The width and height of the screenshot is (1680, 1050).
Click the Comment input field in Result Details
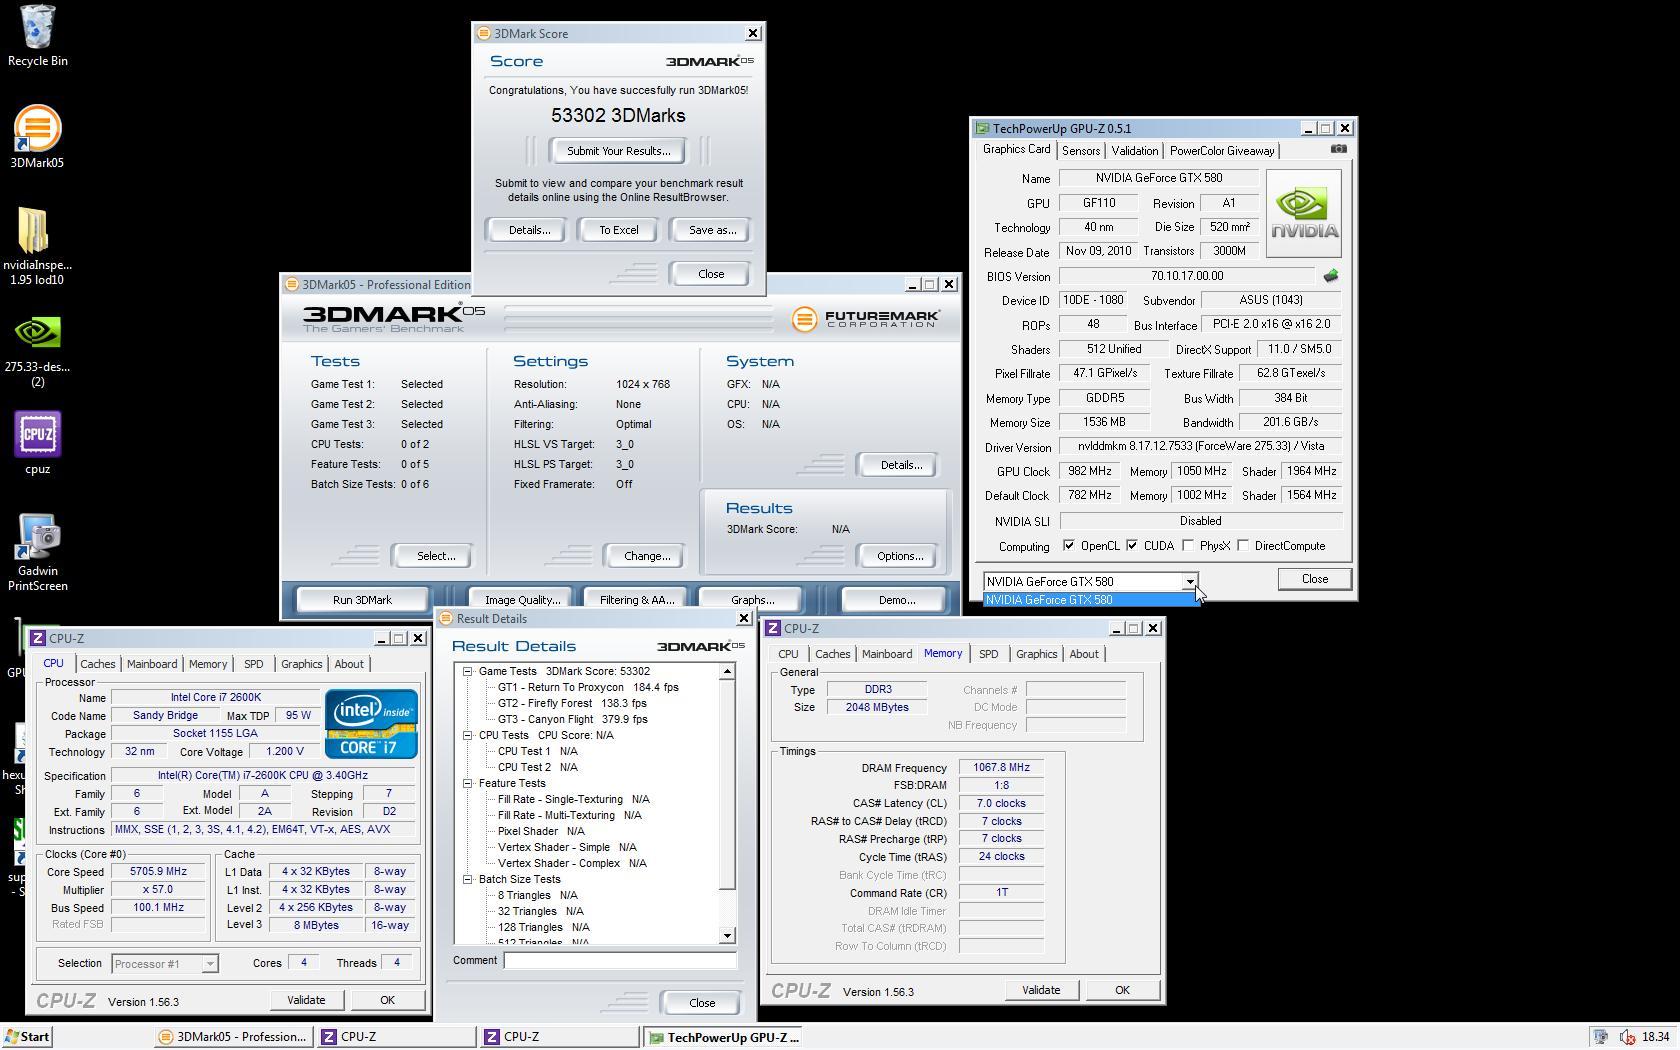tap(620, 961)
